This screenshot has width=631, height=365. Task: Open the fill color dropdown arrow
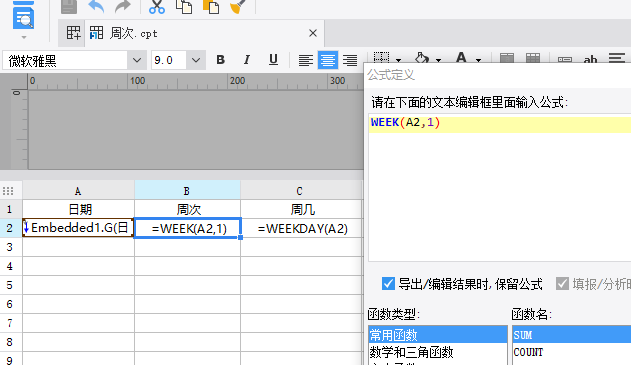(x=439, y=60)
